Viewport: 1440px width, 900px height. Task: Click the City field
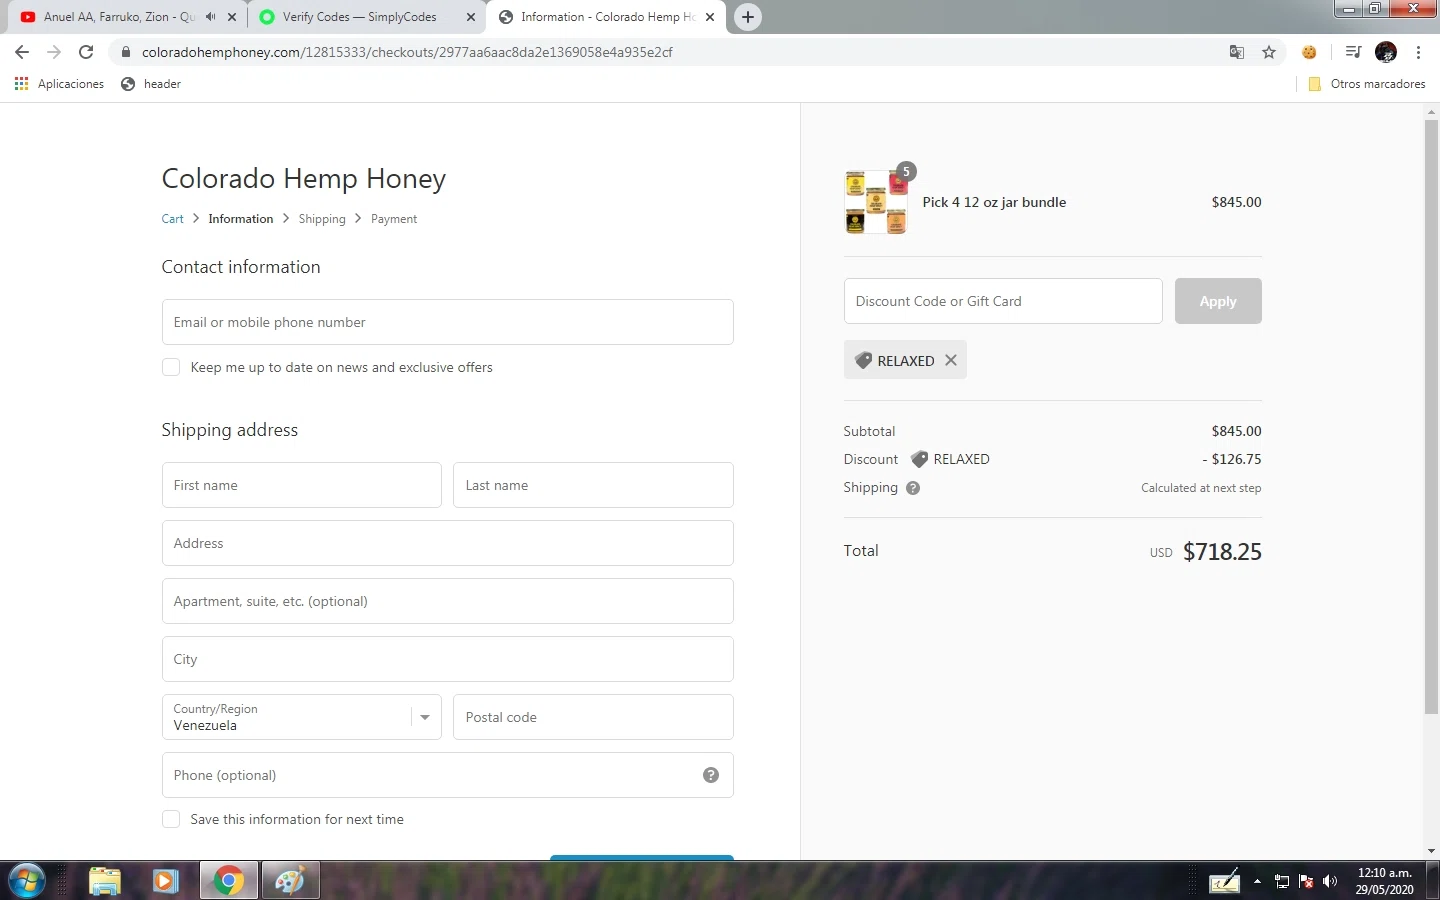[x=447, y=659]
